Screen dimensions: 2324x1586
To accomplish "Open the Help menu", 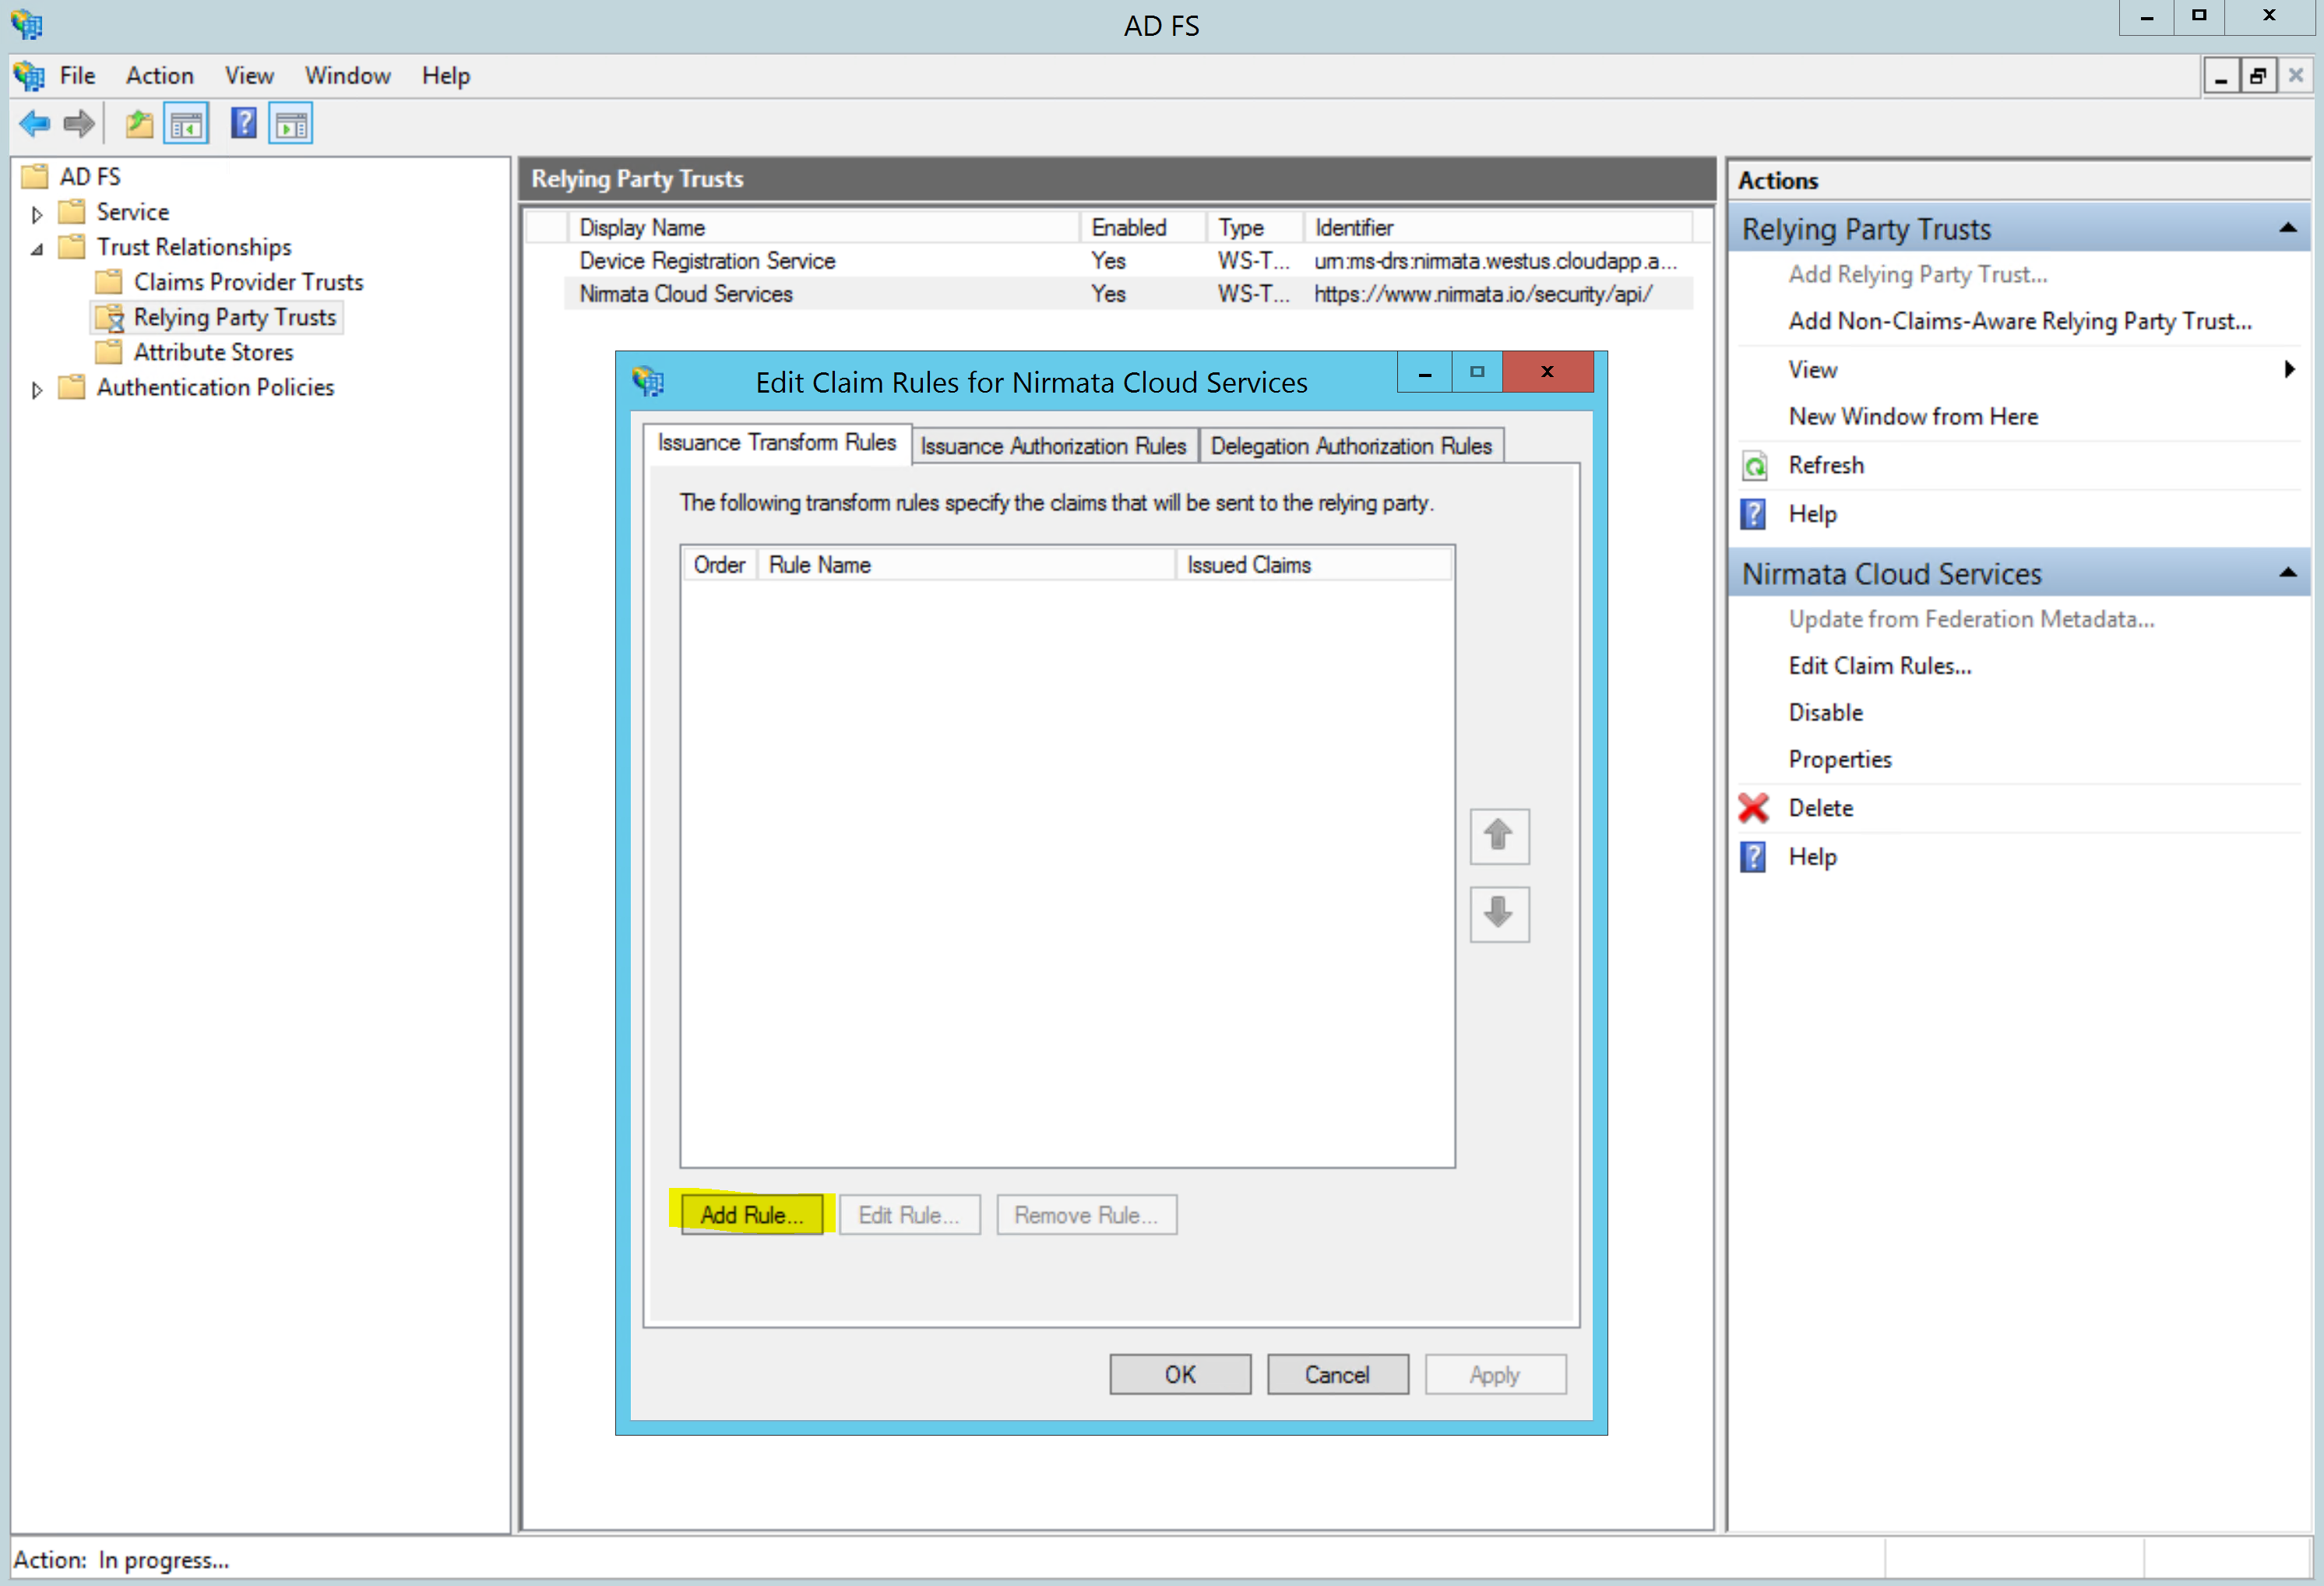I will click(x=445, y=76).
